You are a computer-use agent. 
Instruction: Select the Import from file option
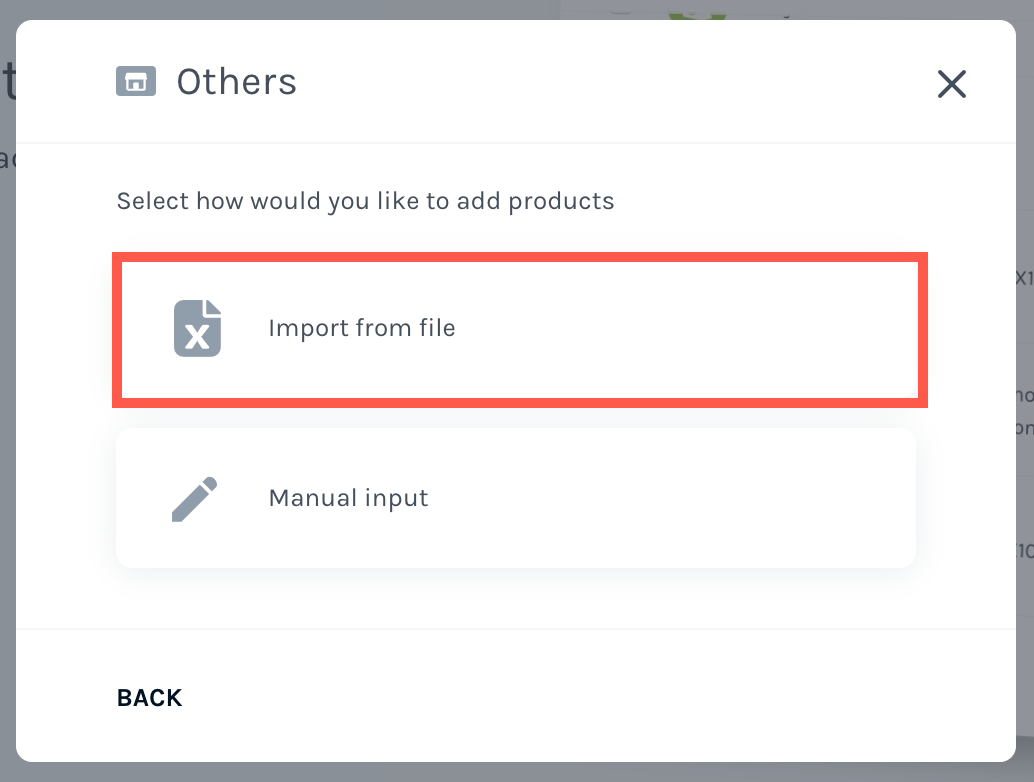coord(520,330)
